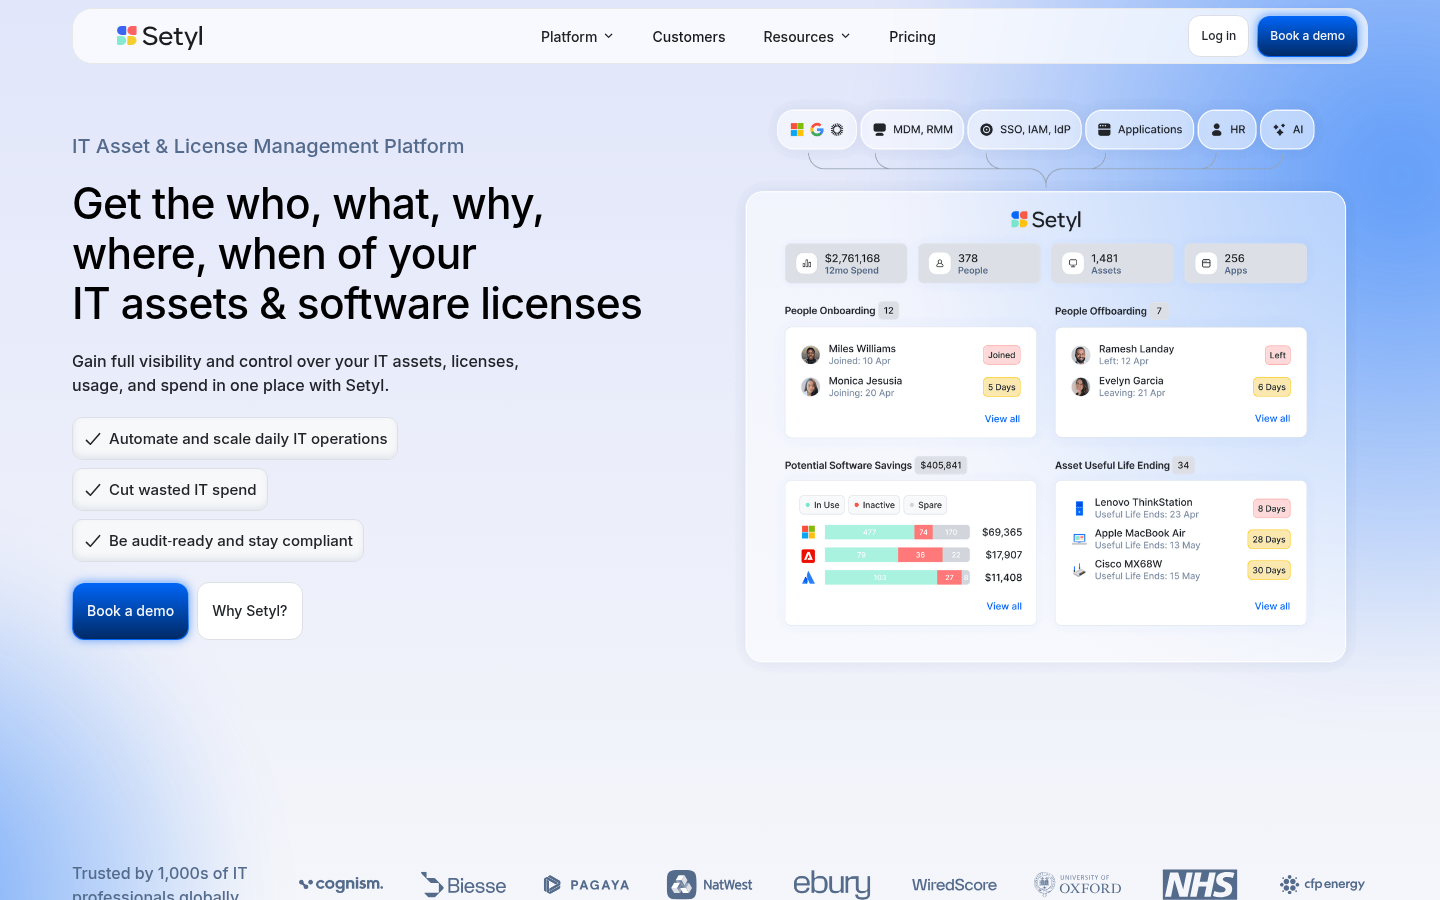
Task: View all Potential Software Savings
Action: tap(1004, 606)
